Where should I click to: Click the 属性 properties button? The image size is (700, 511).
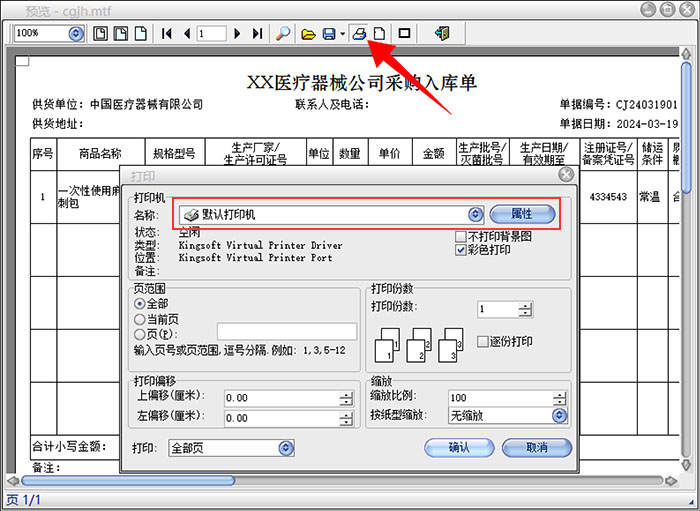point(521,214)
